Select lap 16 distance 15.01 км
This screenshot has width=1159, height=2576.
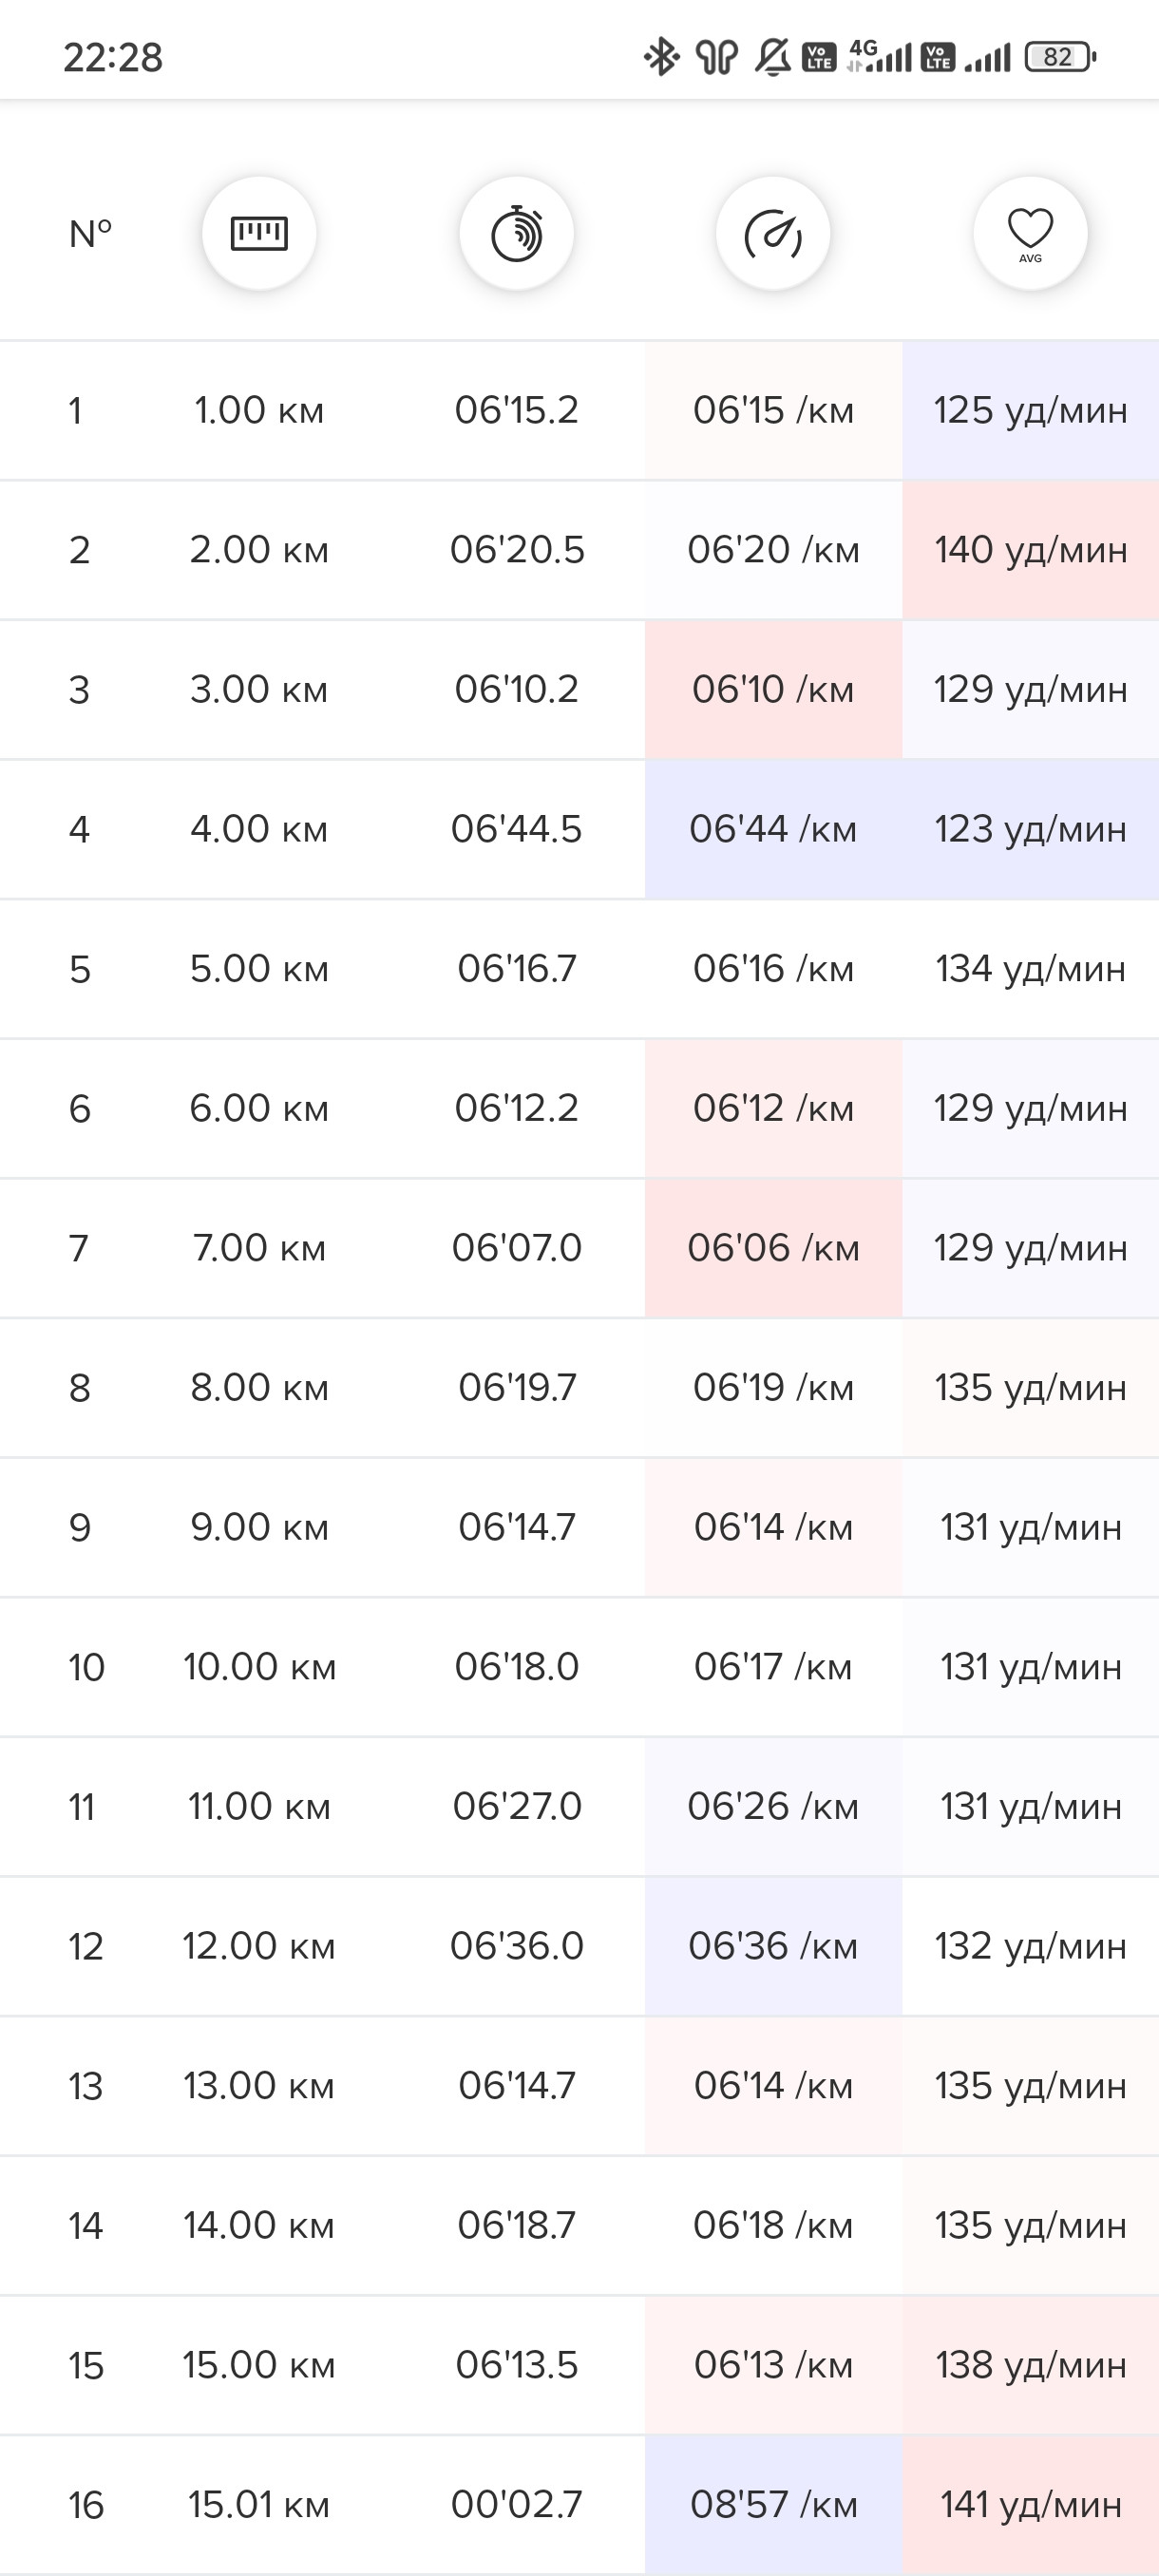coord(259,2505)
